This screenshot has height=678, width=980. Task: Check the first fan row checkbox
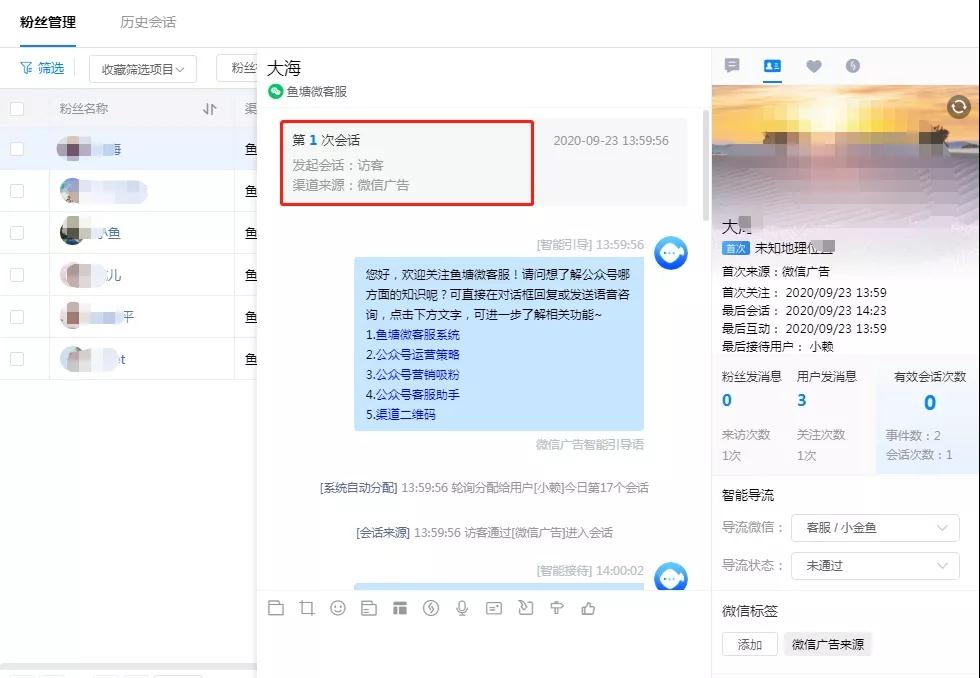(x=17, y=149)
